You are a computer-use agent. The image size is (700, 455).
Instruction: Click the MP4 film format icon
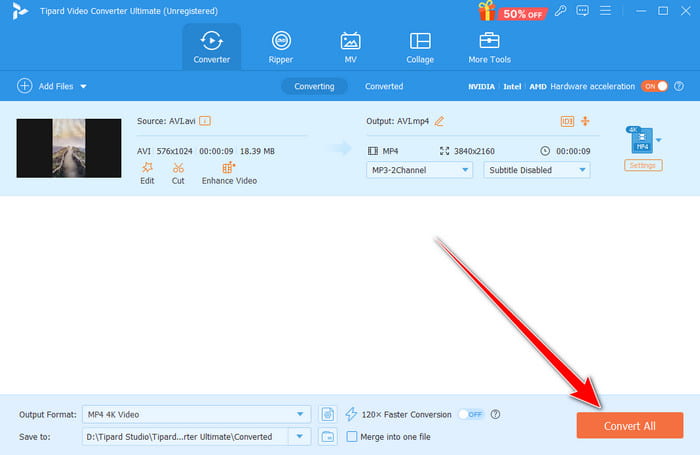[373, 151]
